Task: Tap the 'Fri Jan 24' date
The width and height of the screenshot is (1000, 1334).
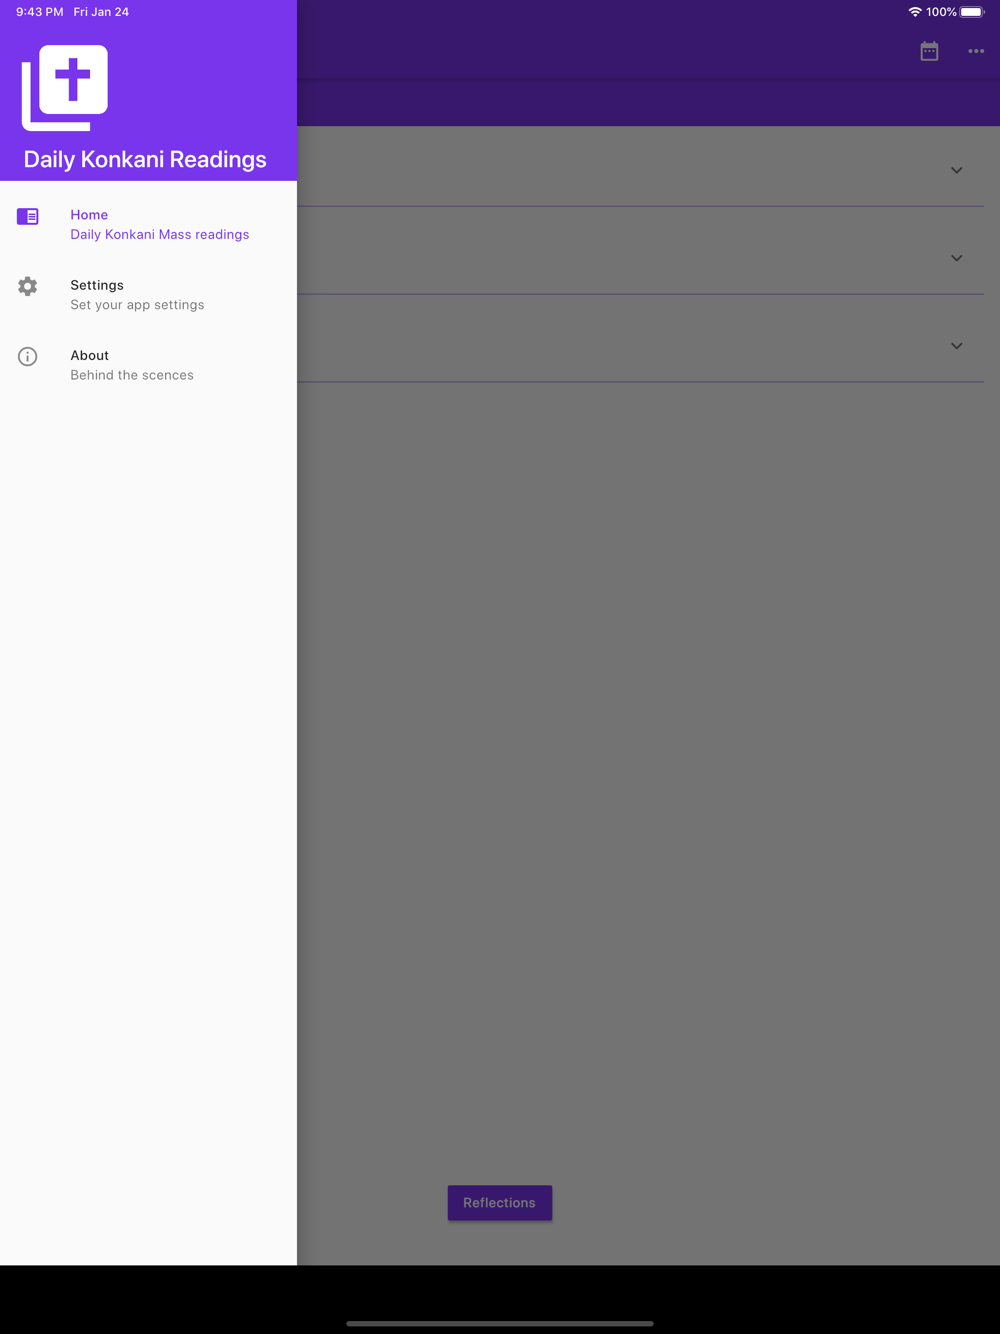Action: 101,12
